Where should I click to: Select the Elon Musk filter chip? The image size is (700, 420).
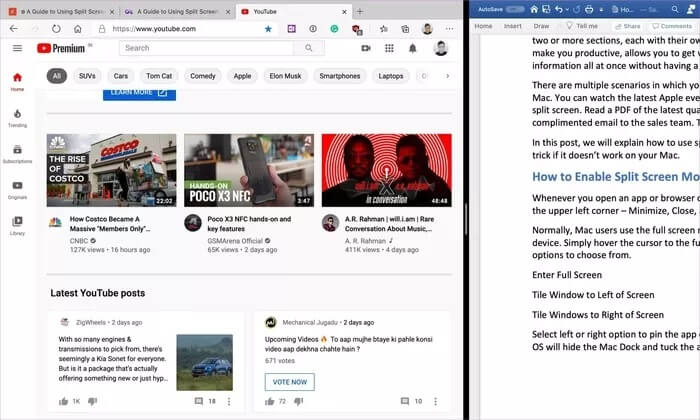285,76
